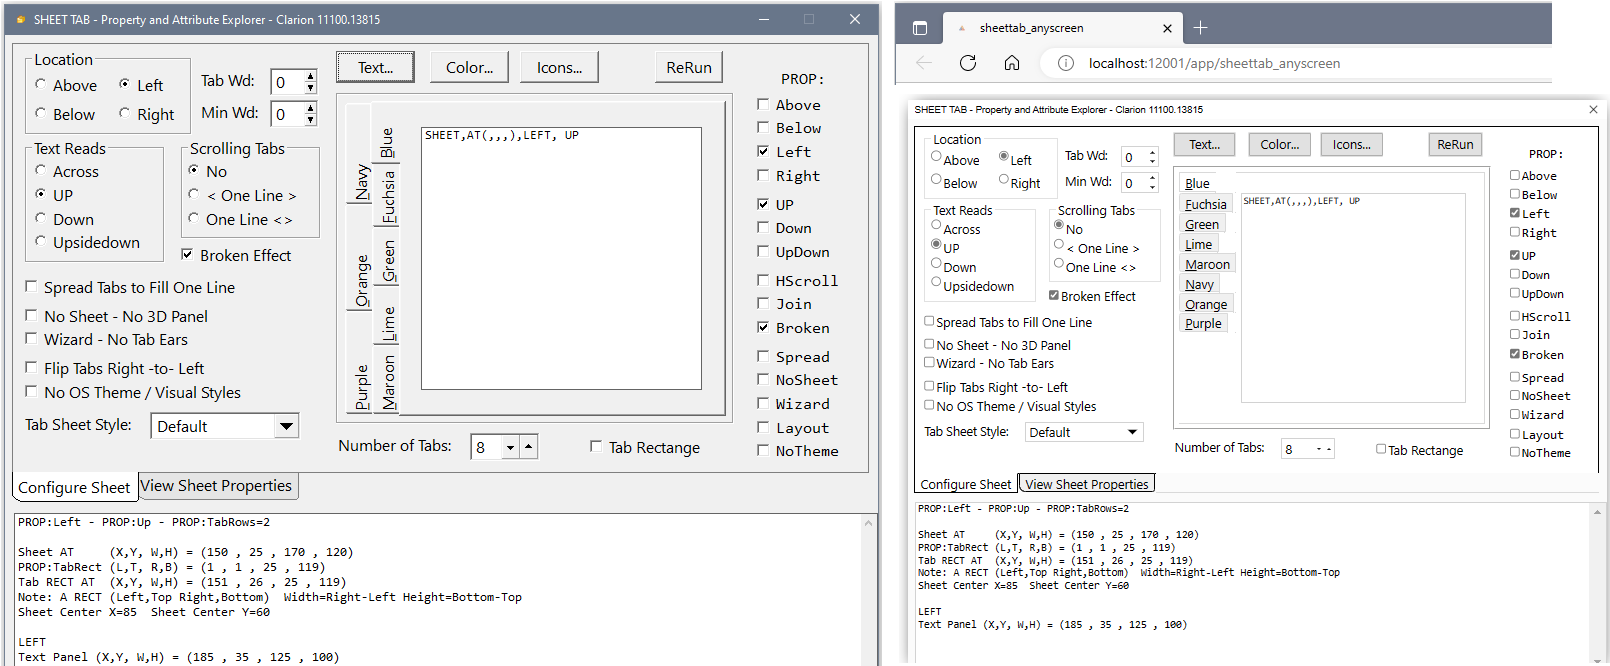
Task: Click the localhost address bar URL
Action: click(x=1214, y=63)
